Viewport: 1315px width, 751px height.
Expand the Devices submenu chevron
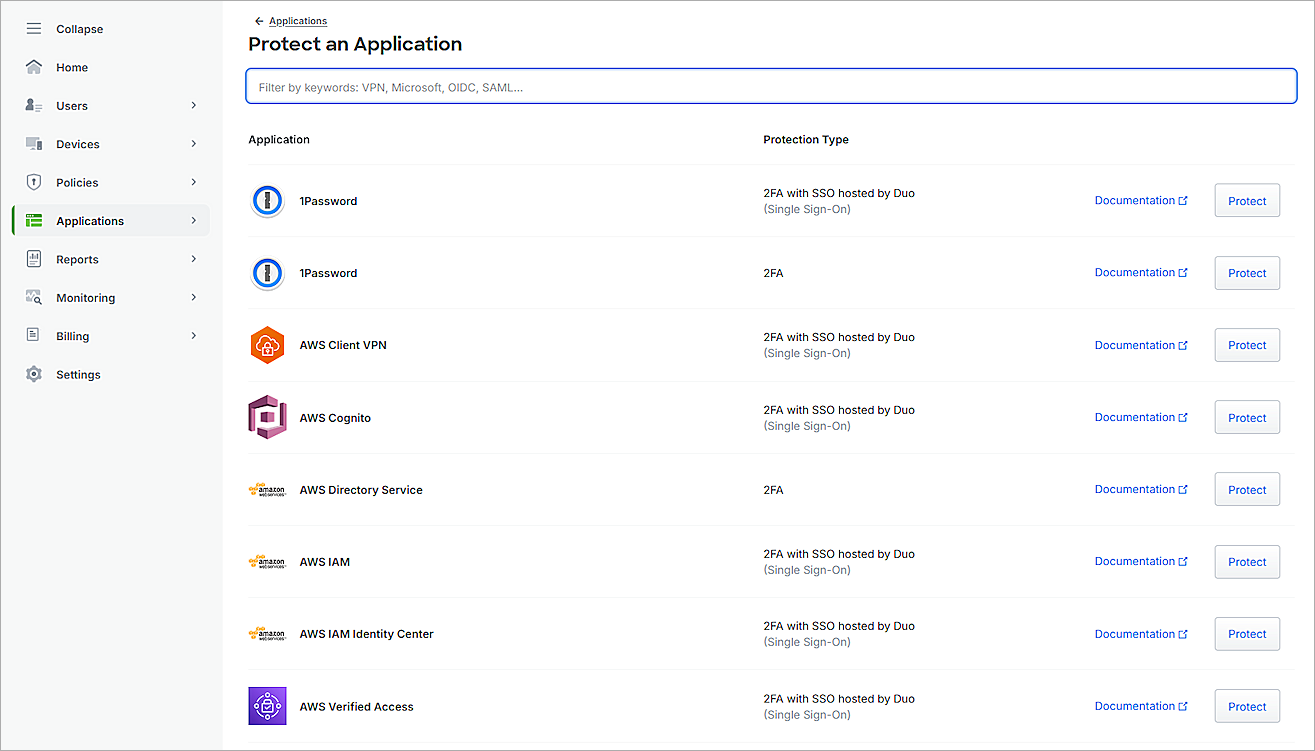194,144
